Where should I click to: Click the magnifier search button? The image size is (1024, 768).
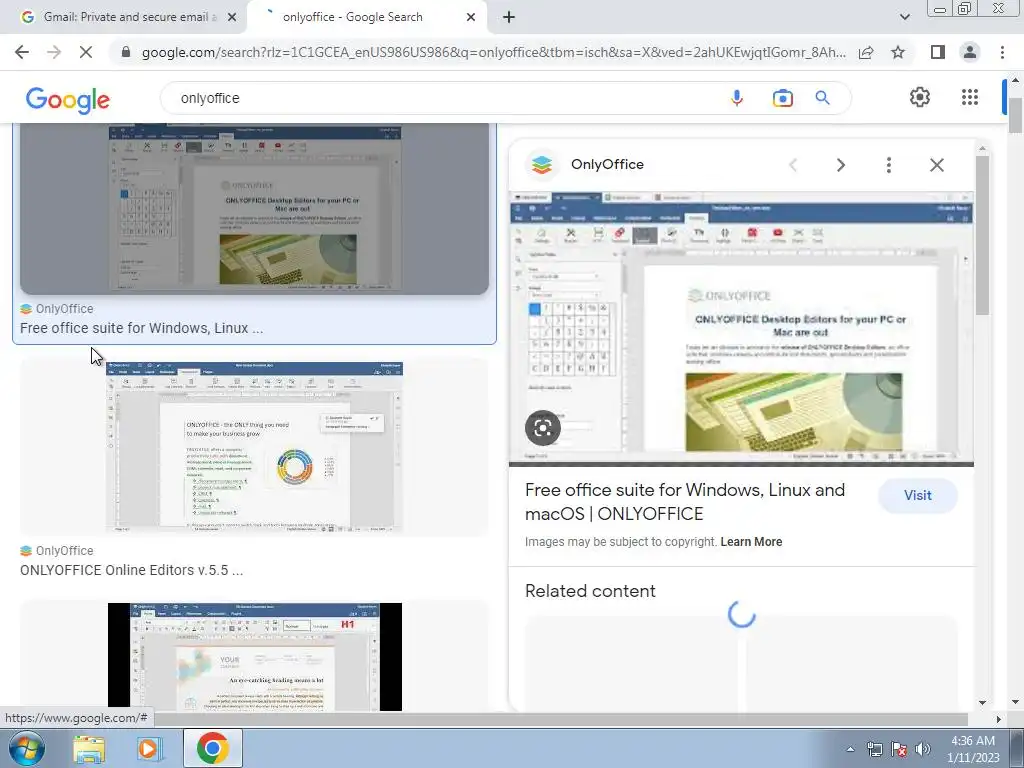[822, 98]
